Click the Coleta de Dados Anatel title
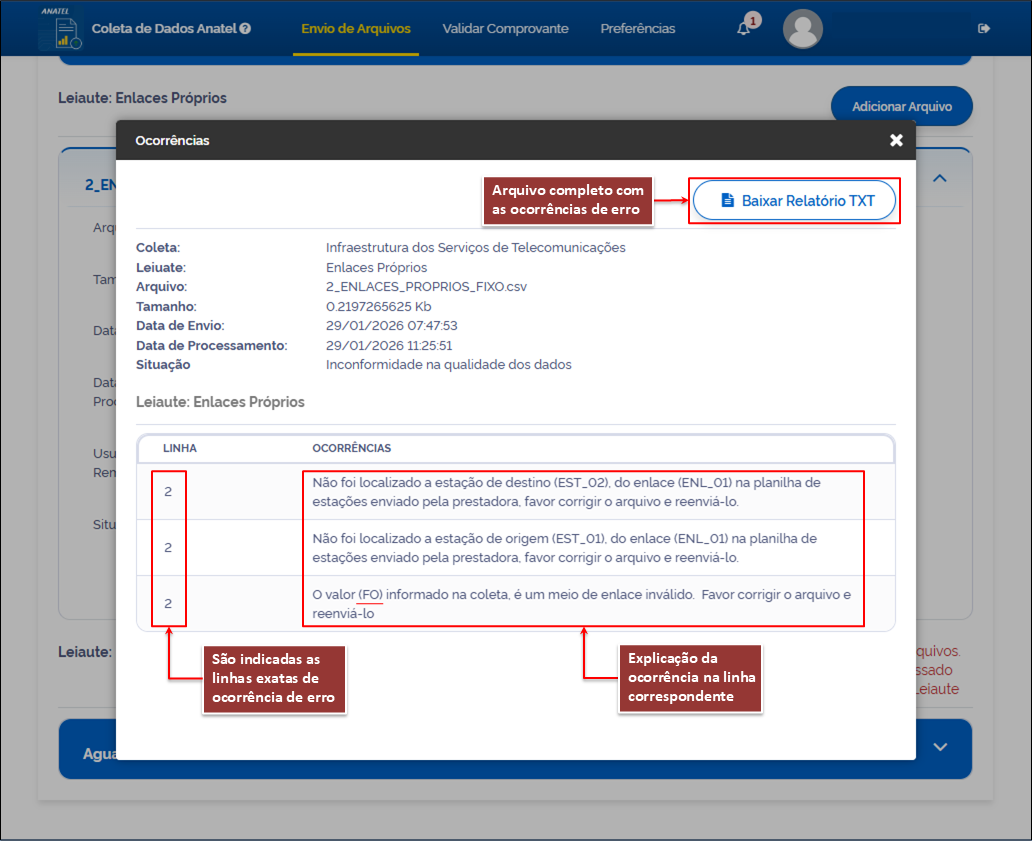The image size is (1032, 841). coord(164,29)
